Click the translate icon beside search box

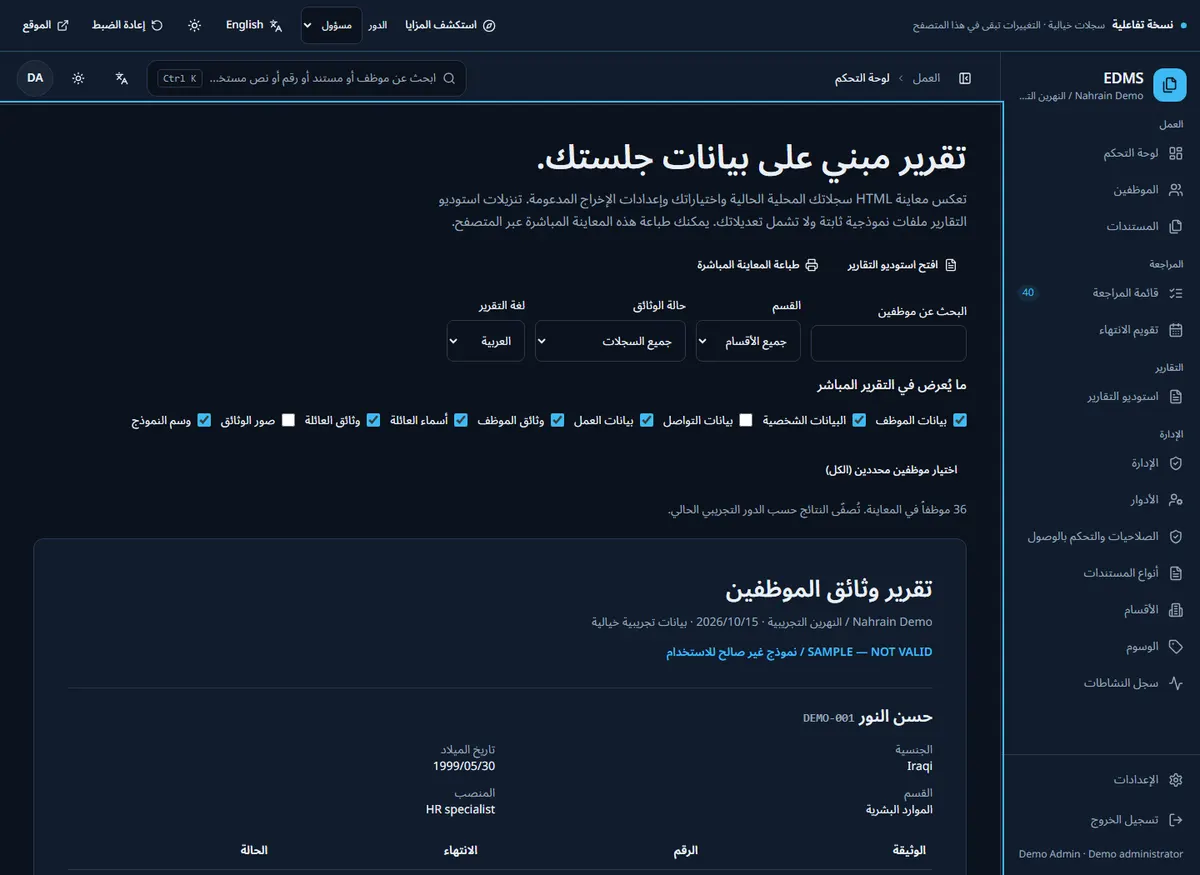pyautogui.click(x=122, y=78)
